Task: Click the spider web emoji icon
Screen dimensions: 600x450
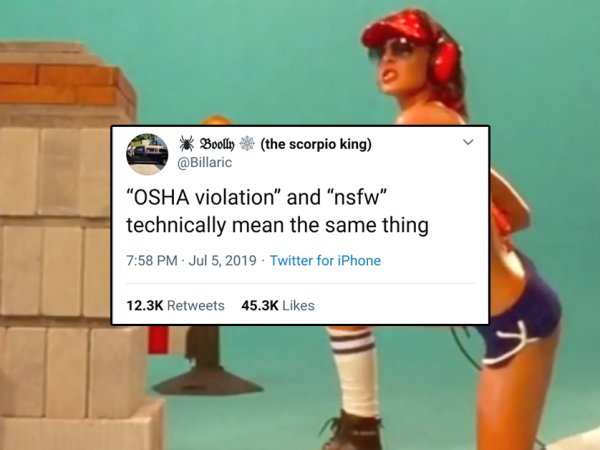Action: (247, 143)
